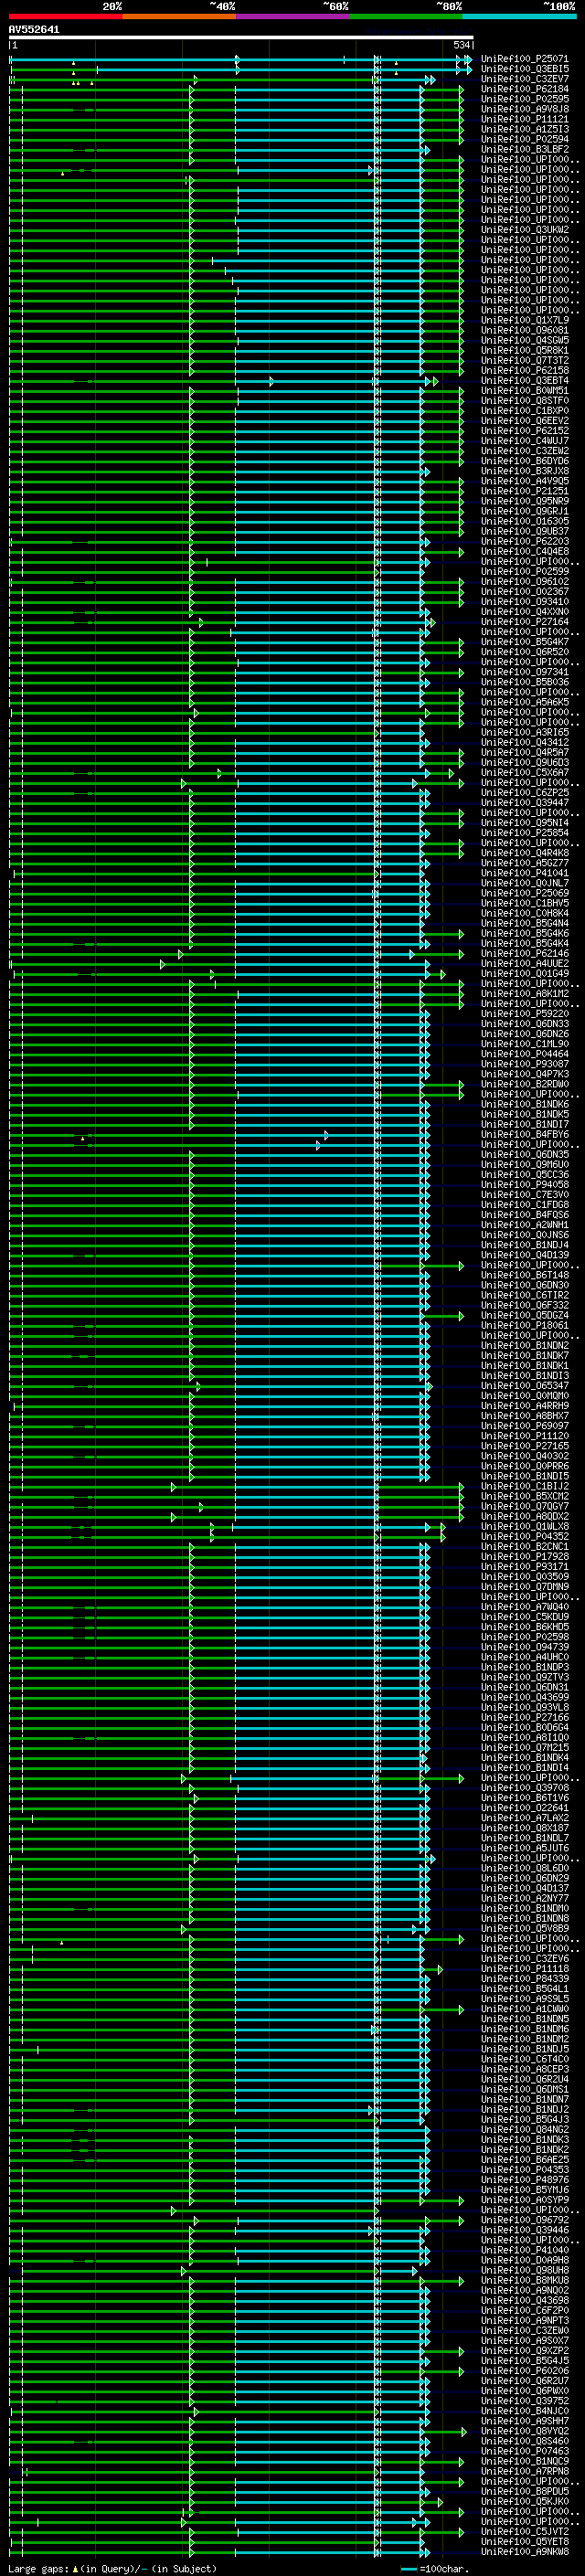This screenshot has height=2576, width=585.
Task: Select the UniRef100_P62146 label
Action: (x=524, y=953)
